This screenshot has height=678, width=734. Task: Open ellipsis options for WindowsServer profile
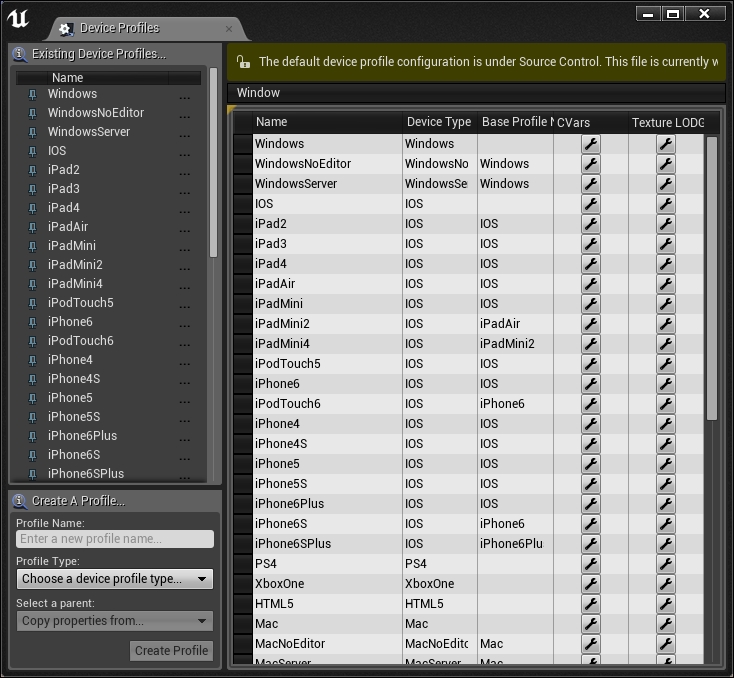point(185,136)
